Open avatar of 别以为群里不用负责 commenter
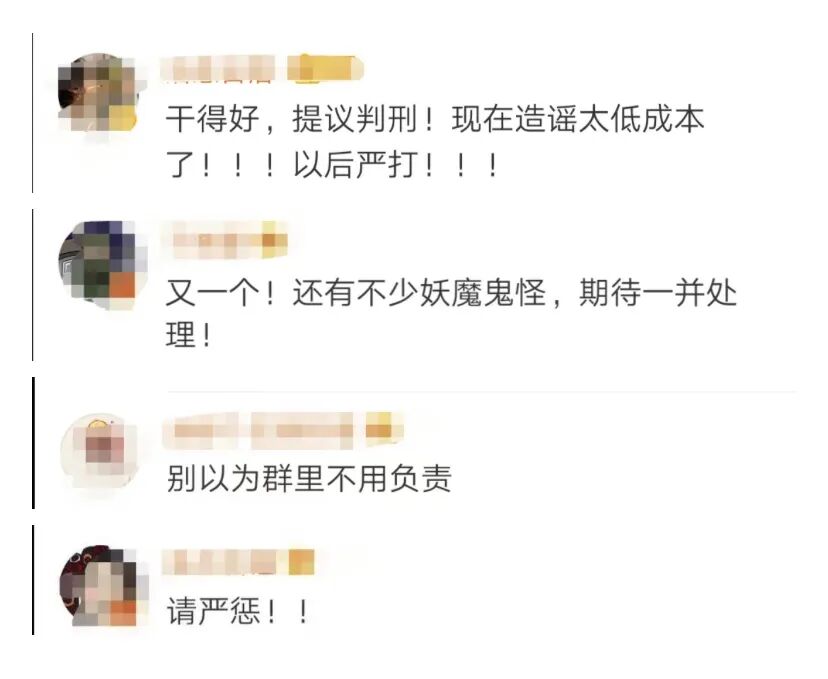The width and height of the screenshot is (828, 679). [x=98, y=450]
